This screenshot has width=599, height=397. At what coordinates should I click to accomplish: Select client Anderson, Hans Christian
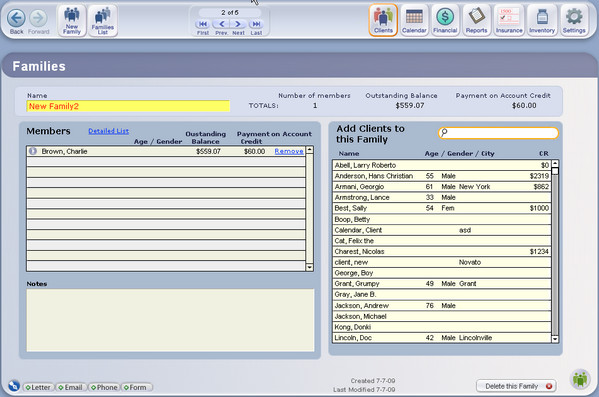coord(442,176)
